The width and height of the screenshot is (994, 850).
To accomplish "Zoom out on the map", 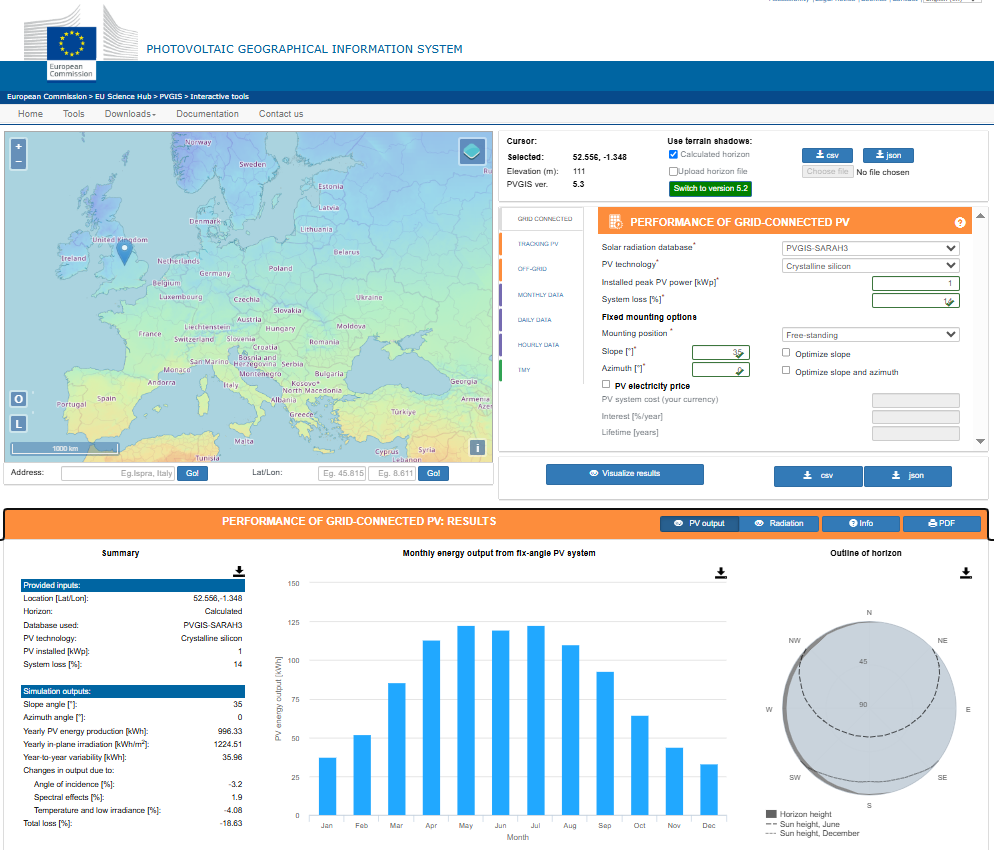I will click(x=18, y=161).
